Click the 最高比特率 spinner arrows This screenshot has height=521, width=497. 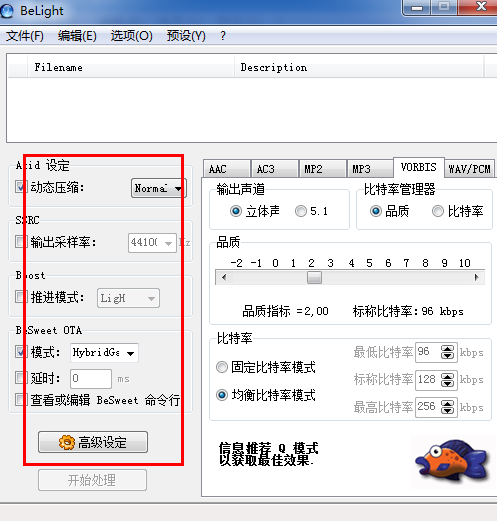[x=447, y=407]
